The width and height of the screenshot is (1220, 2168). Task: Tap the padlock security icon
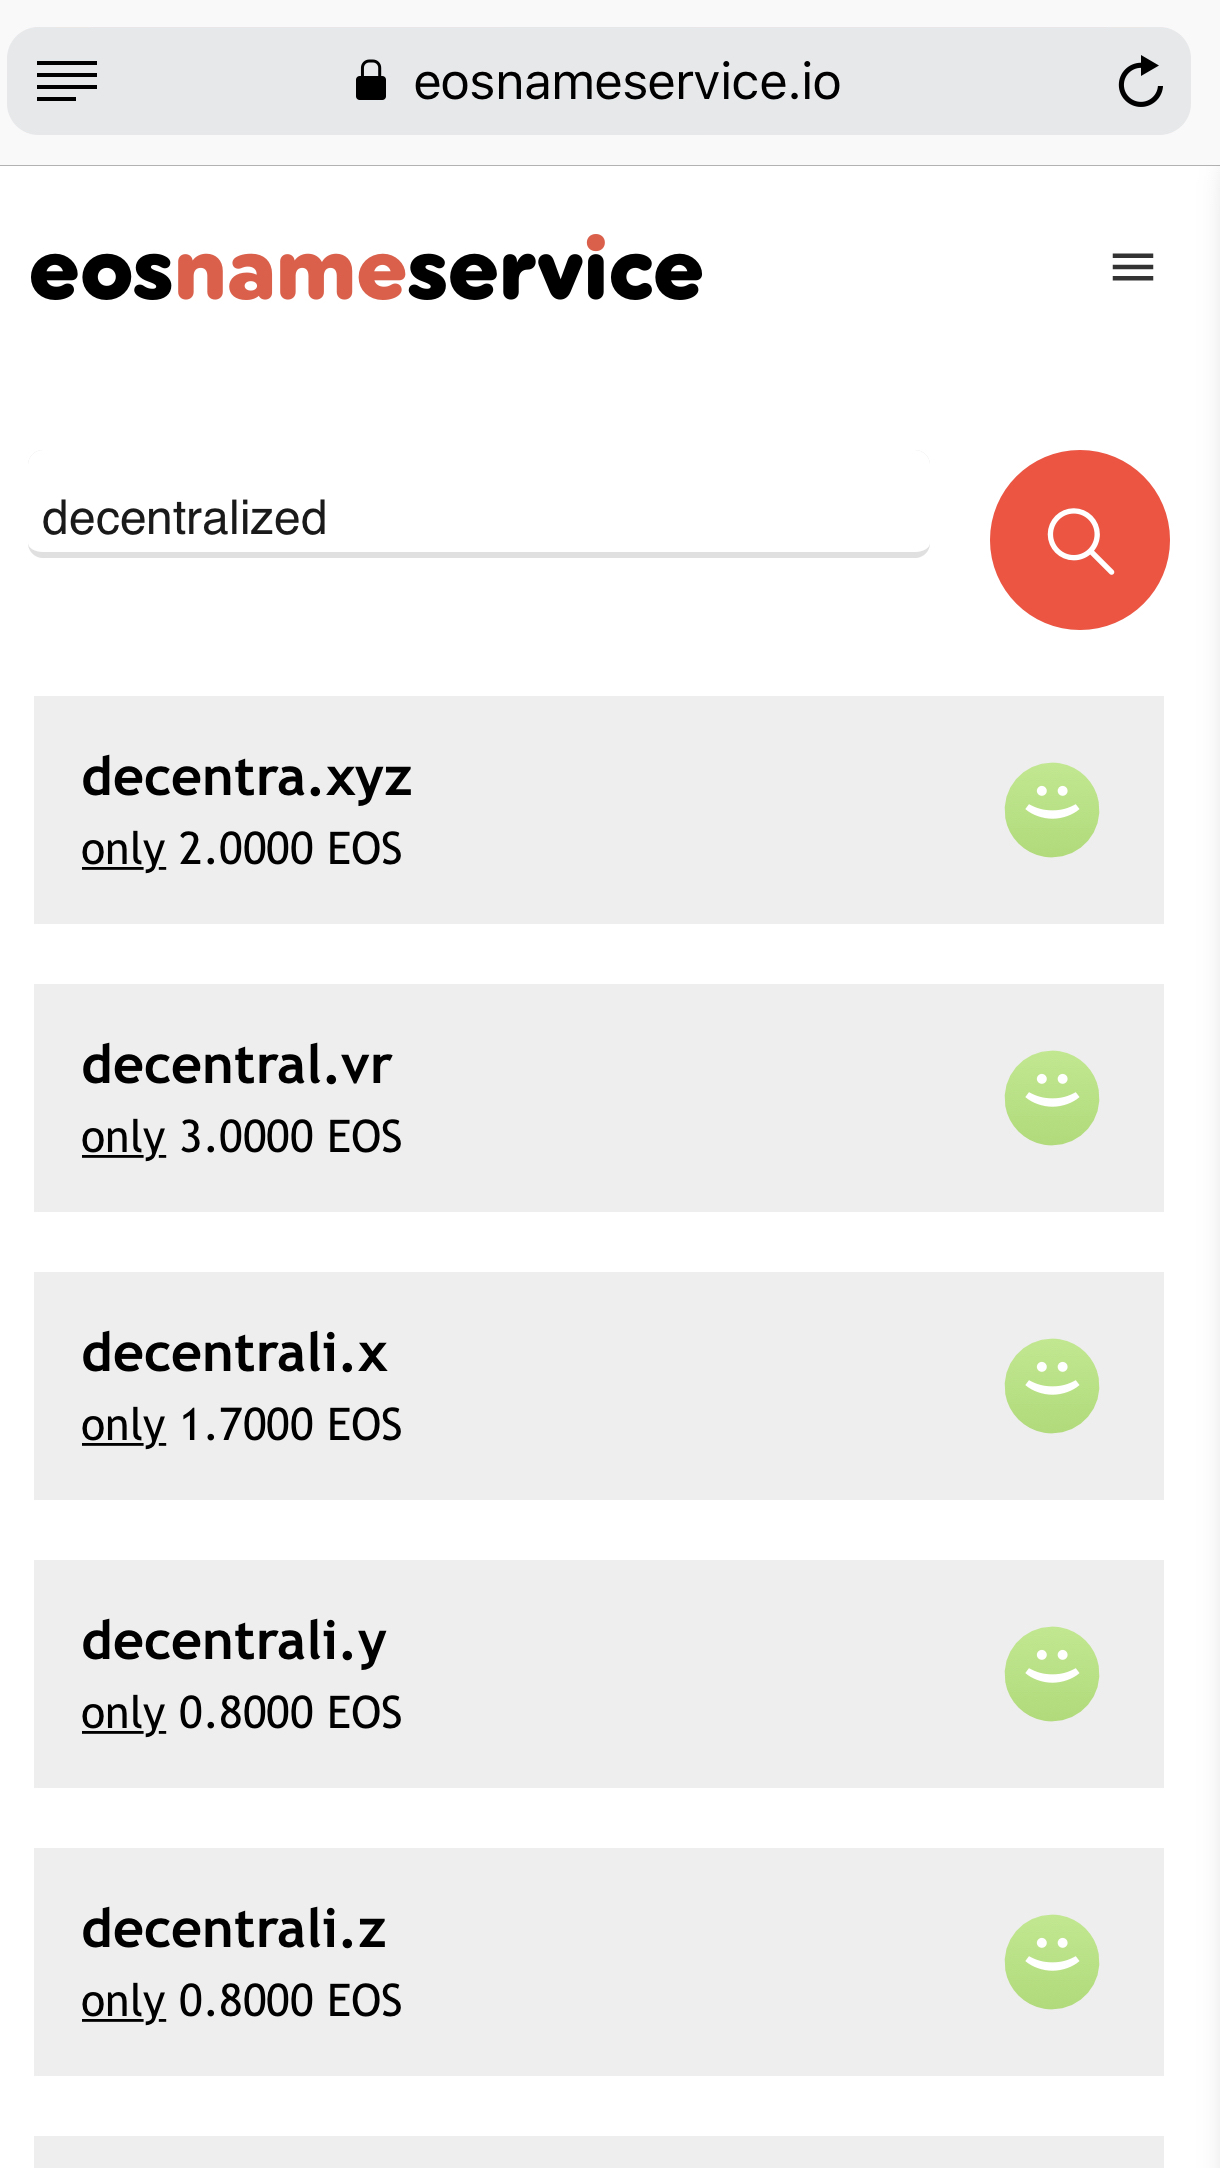click(371, 82)
